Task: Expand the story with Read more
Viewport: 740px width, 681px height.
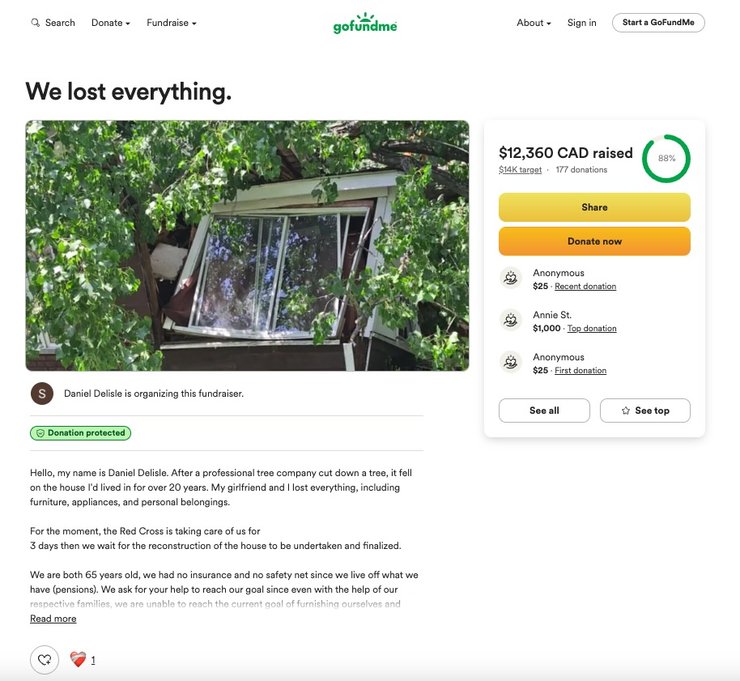Action: point(53,619)
